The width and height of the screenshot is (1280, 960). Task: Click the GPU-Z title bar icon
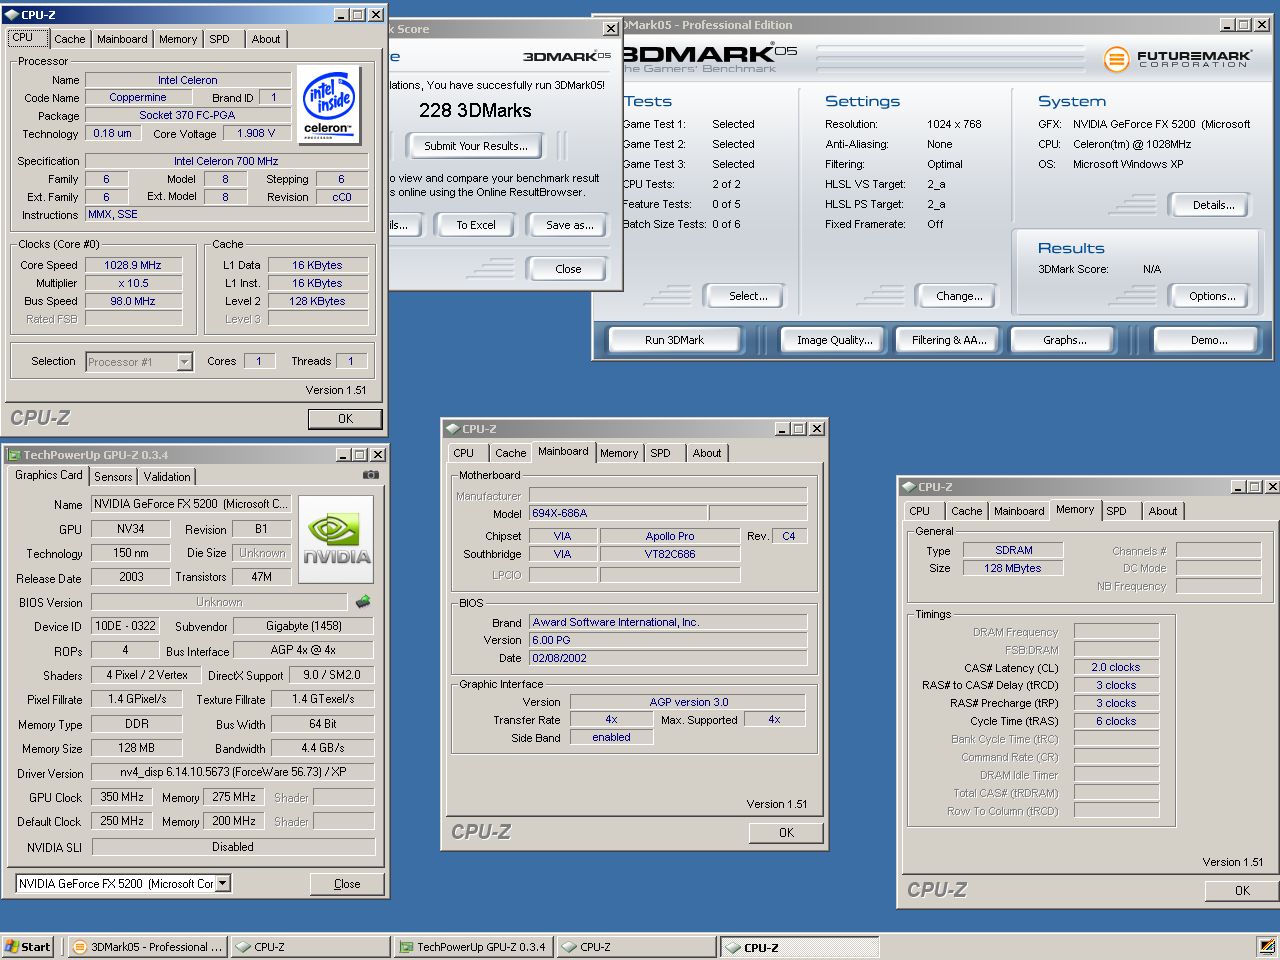tap(14, 455)
